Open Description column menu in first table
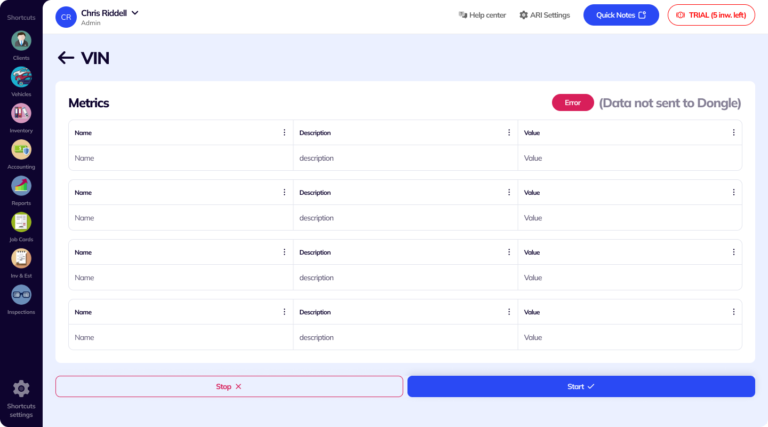Screen dimensions: 768x427 pos(509,133)
